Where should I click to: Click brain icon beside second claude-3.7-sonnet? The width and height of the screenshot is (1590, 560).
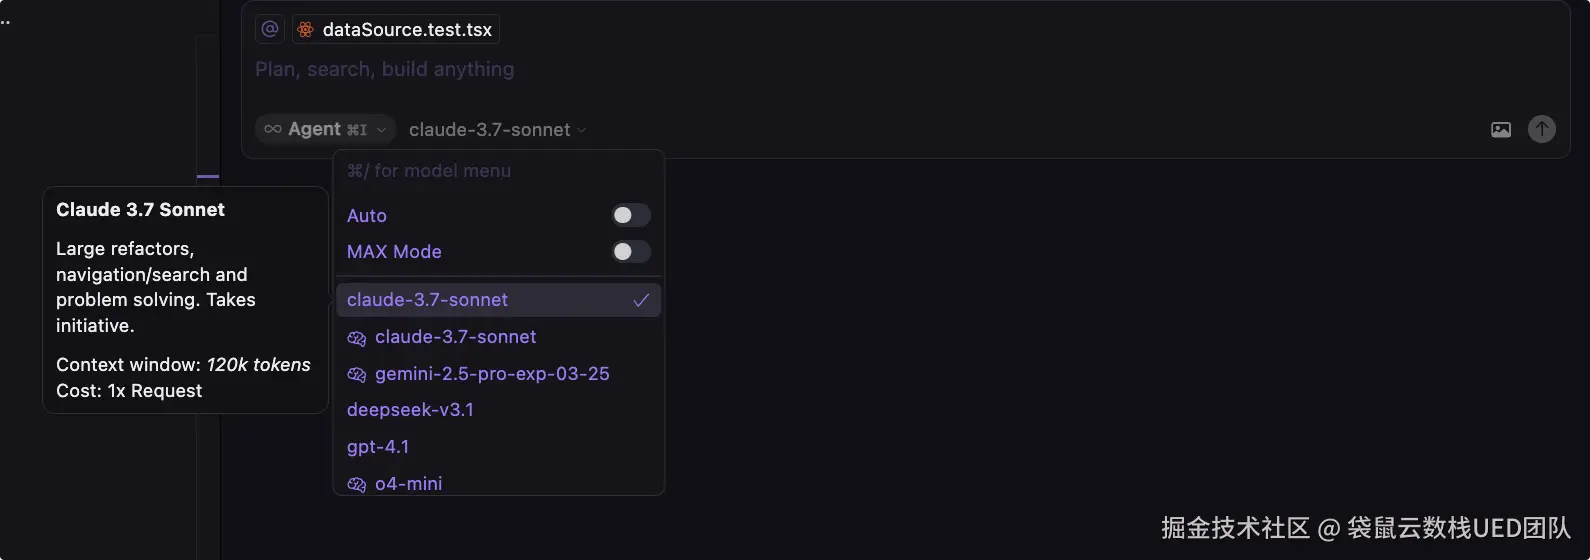pos(356,338)
